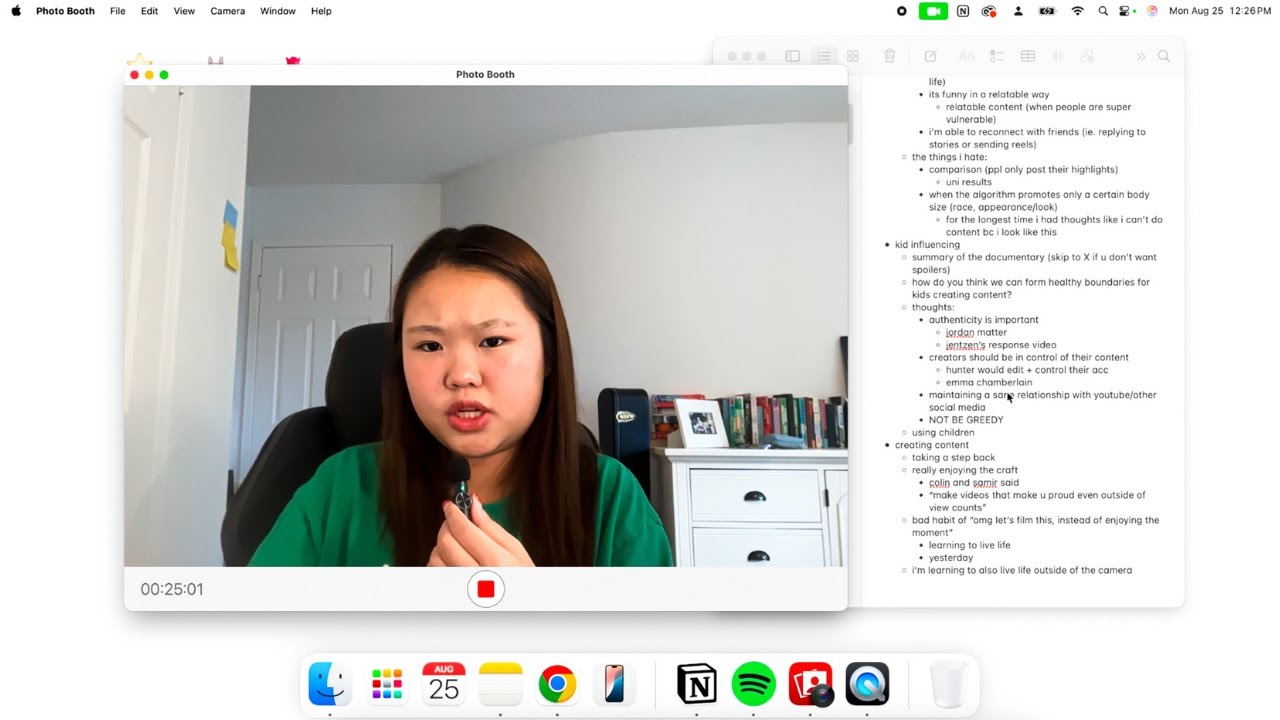Open the Trash in the Dock
This screenshot has width=1280, height=720.
click(x=948, y=685)
